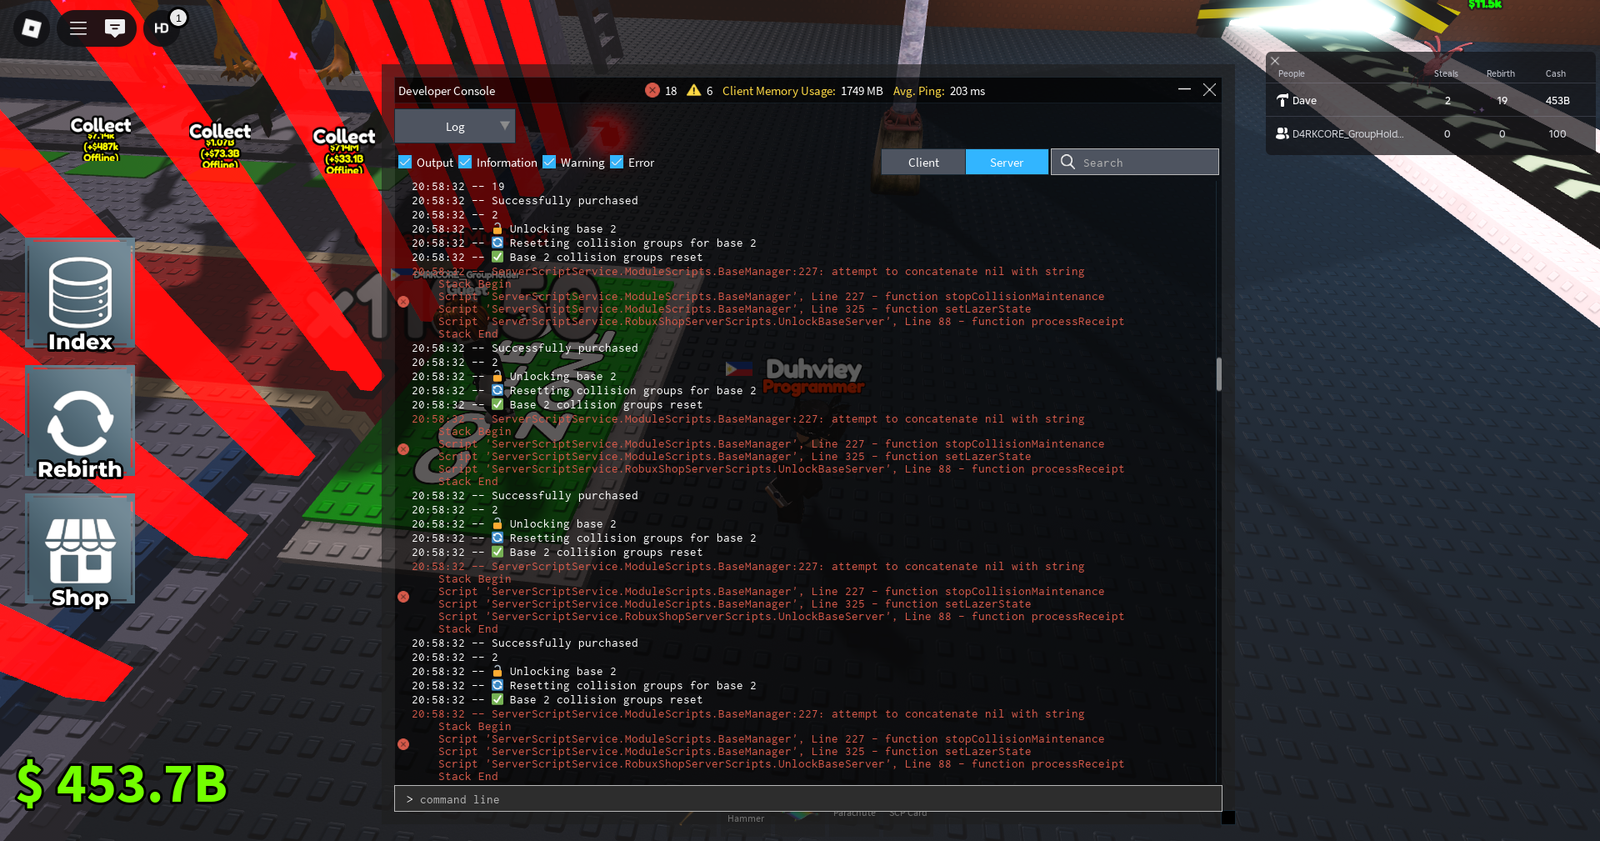This screenshot has height=841, width=1600.
Task: Close the leaderboard panel with X
Action: point(1275,61)
